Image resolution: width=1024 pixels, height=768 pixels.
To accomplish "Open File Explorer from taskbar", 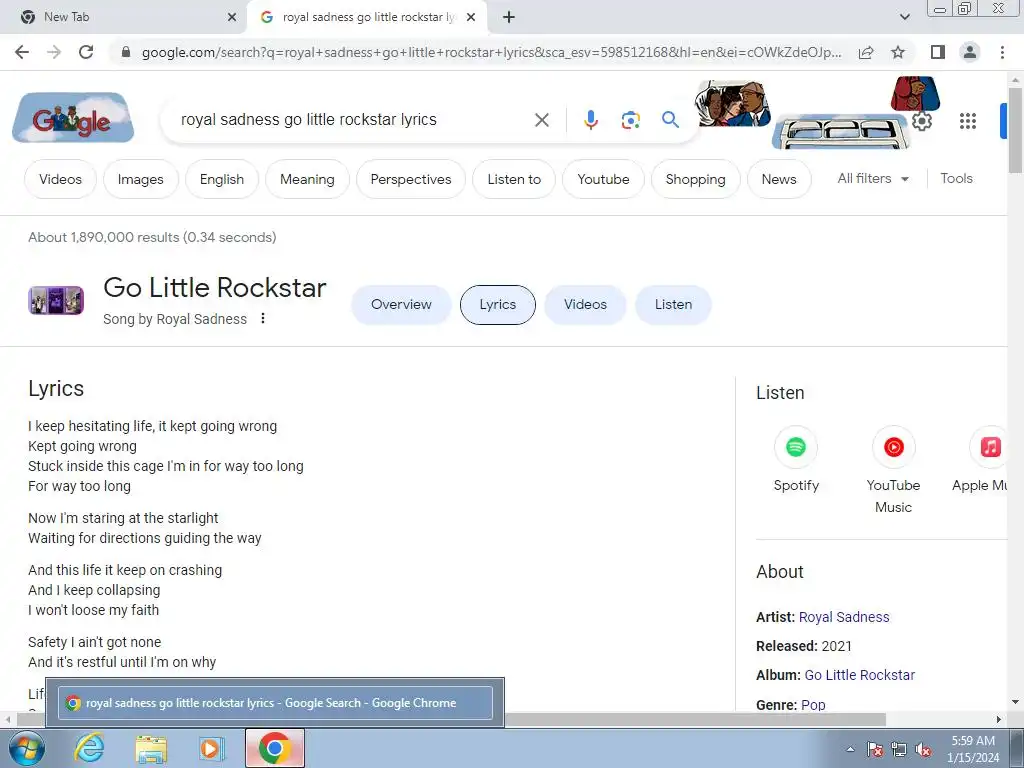I will (151, 748).
